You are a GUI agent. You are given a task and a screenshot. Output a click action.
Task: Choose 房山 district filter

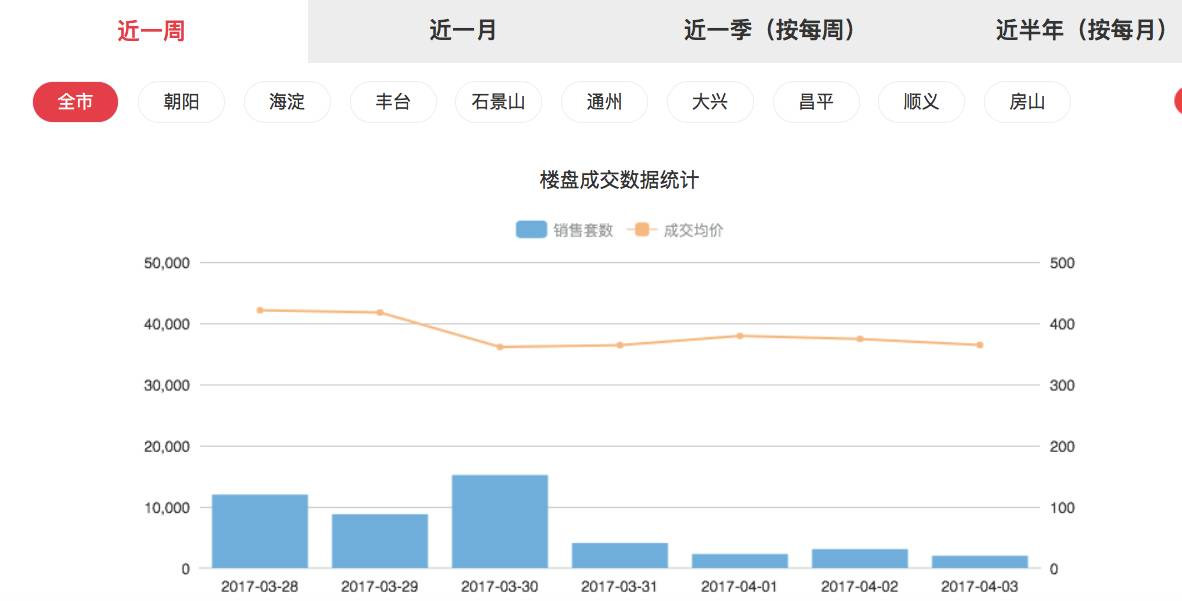[1027, 102]
